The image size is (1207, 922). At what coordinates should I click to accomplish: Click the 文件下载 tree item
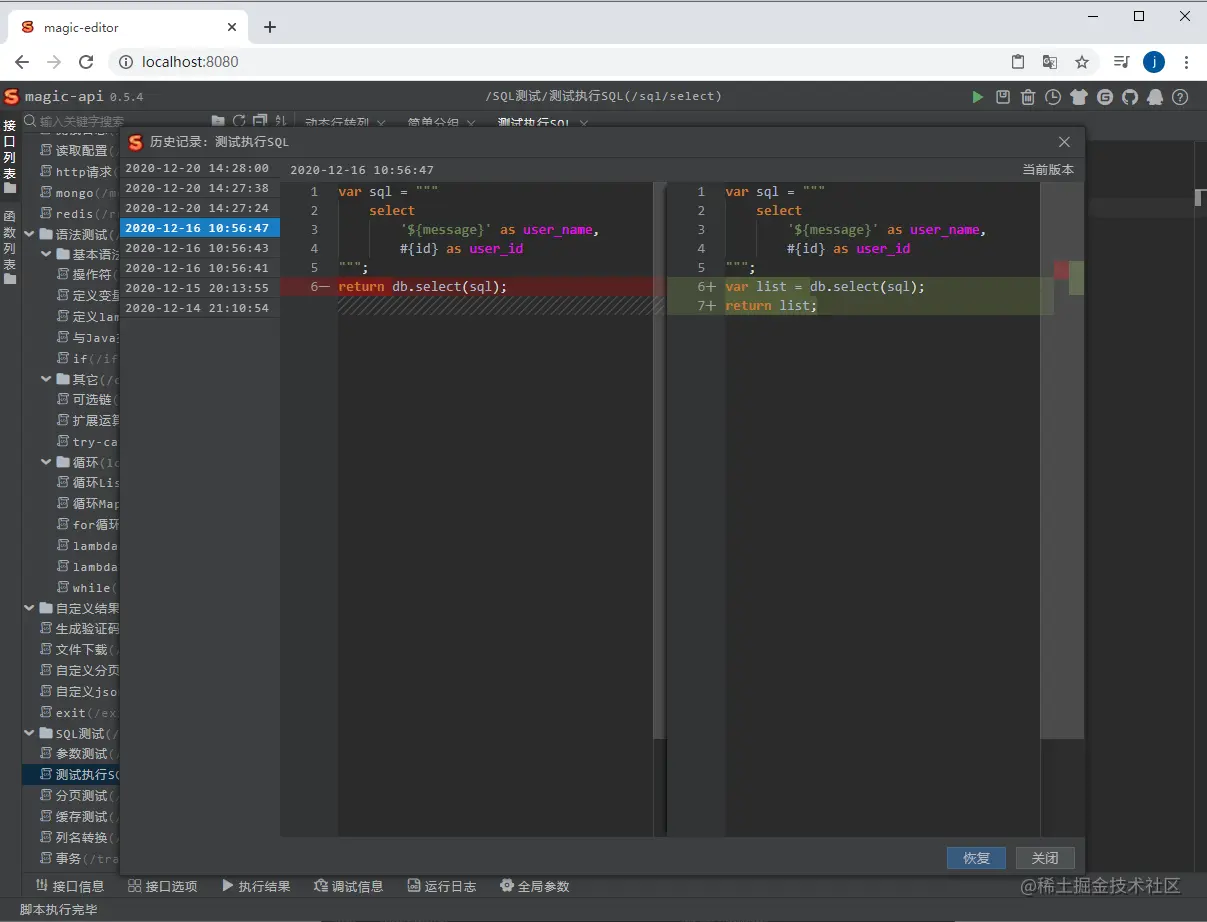coord(79,650)
